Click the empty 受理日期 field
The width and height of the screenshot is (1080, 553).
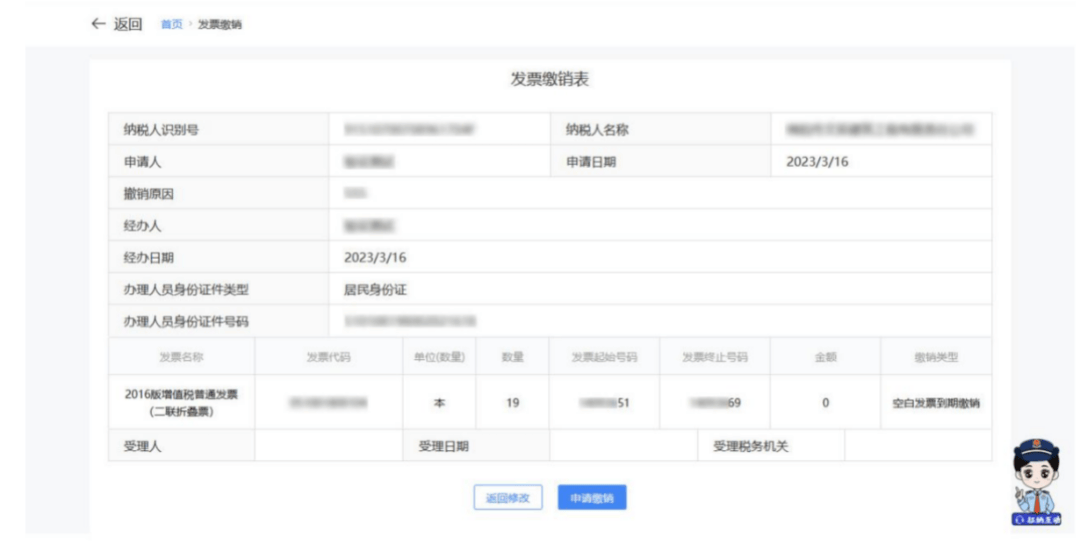[x=623, y=446]
